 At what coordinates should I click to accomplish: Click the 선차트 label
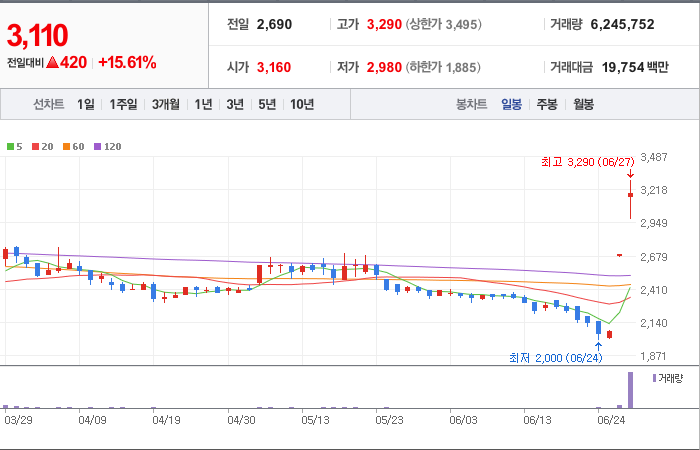(x=48, y=104)
